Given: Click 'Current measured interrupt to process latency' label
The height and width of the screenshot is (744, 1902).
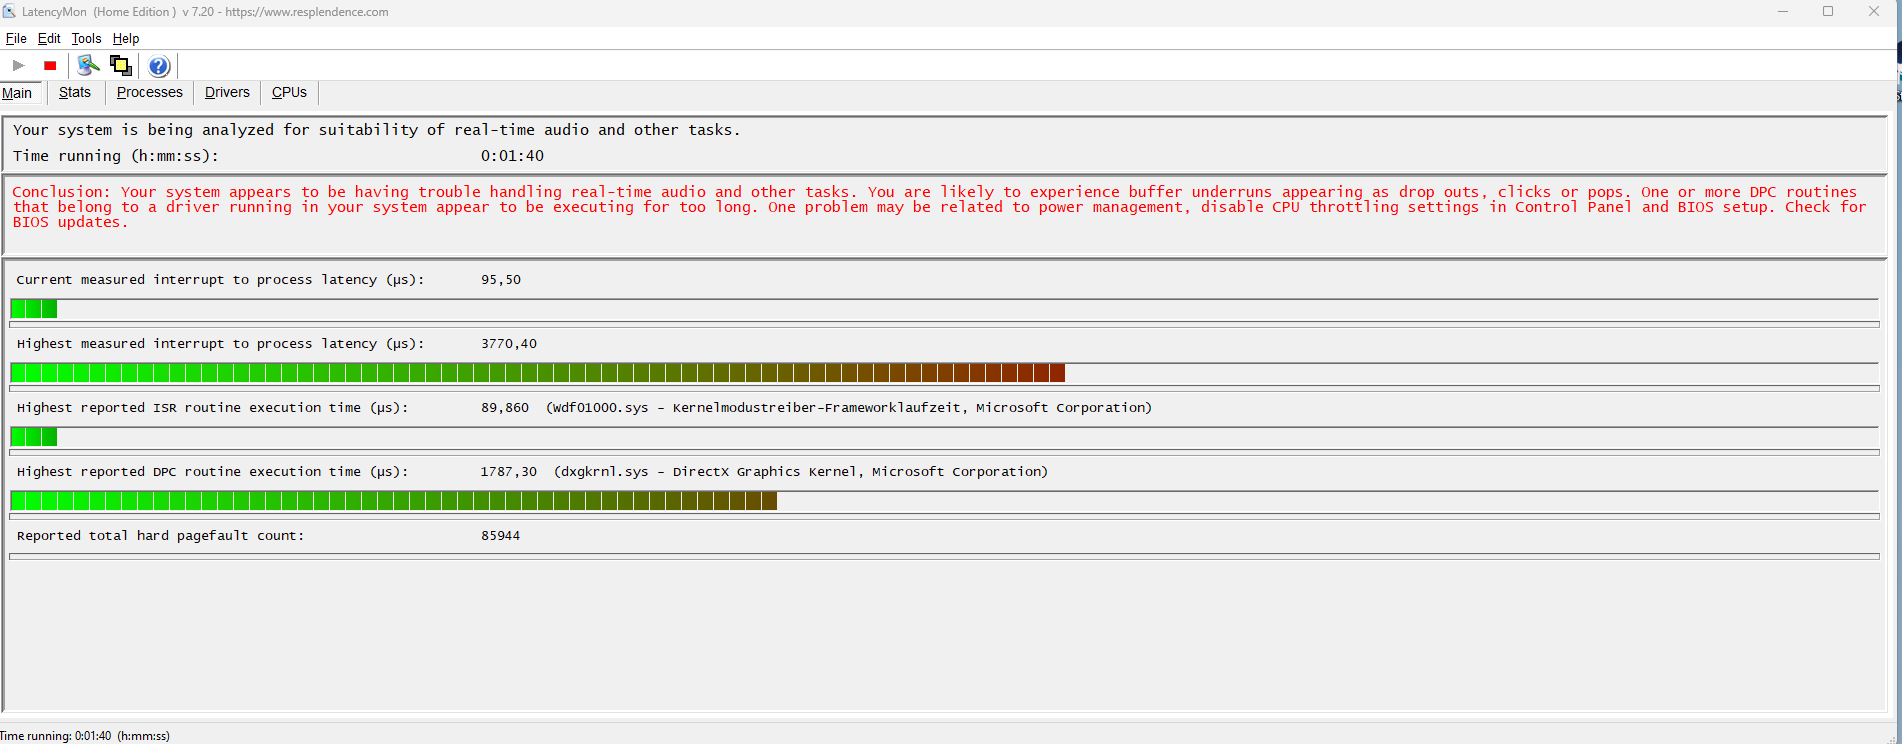Looking at the screenshot, I should [x=220, y=280].
